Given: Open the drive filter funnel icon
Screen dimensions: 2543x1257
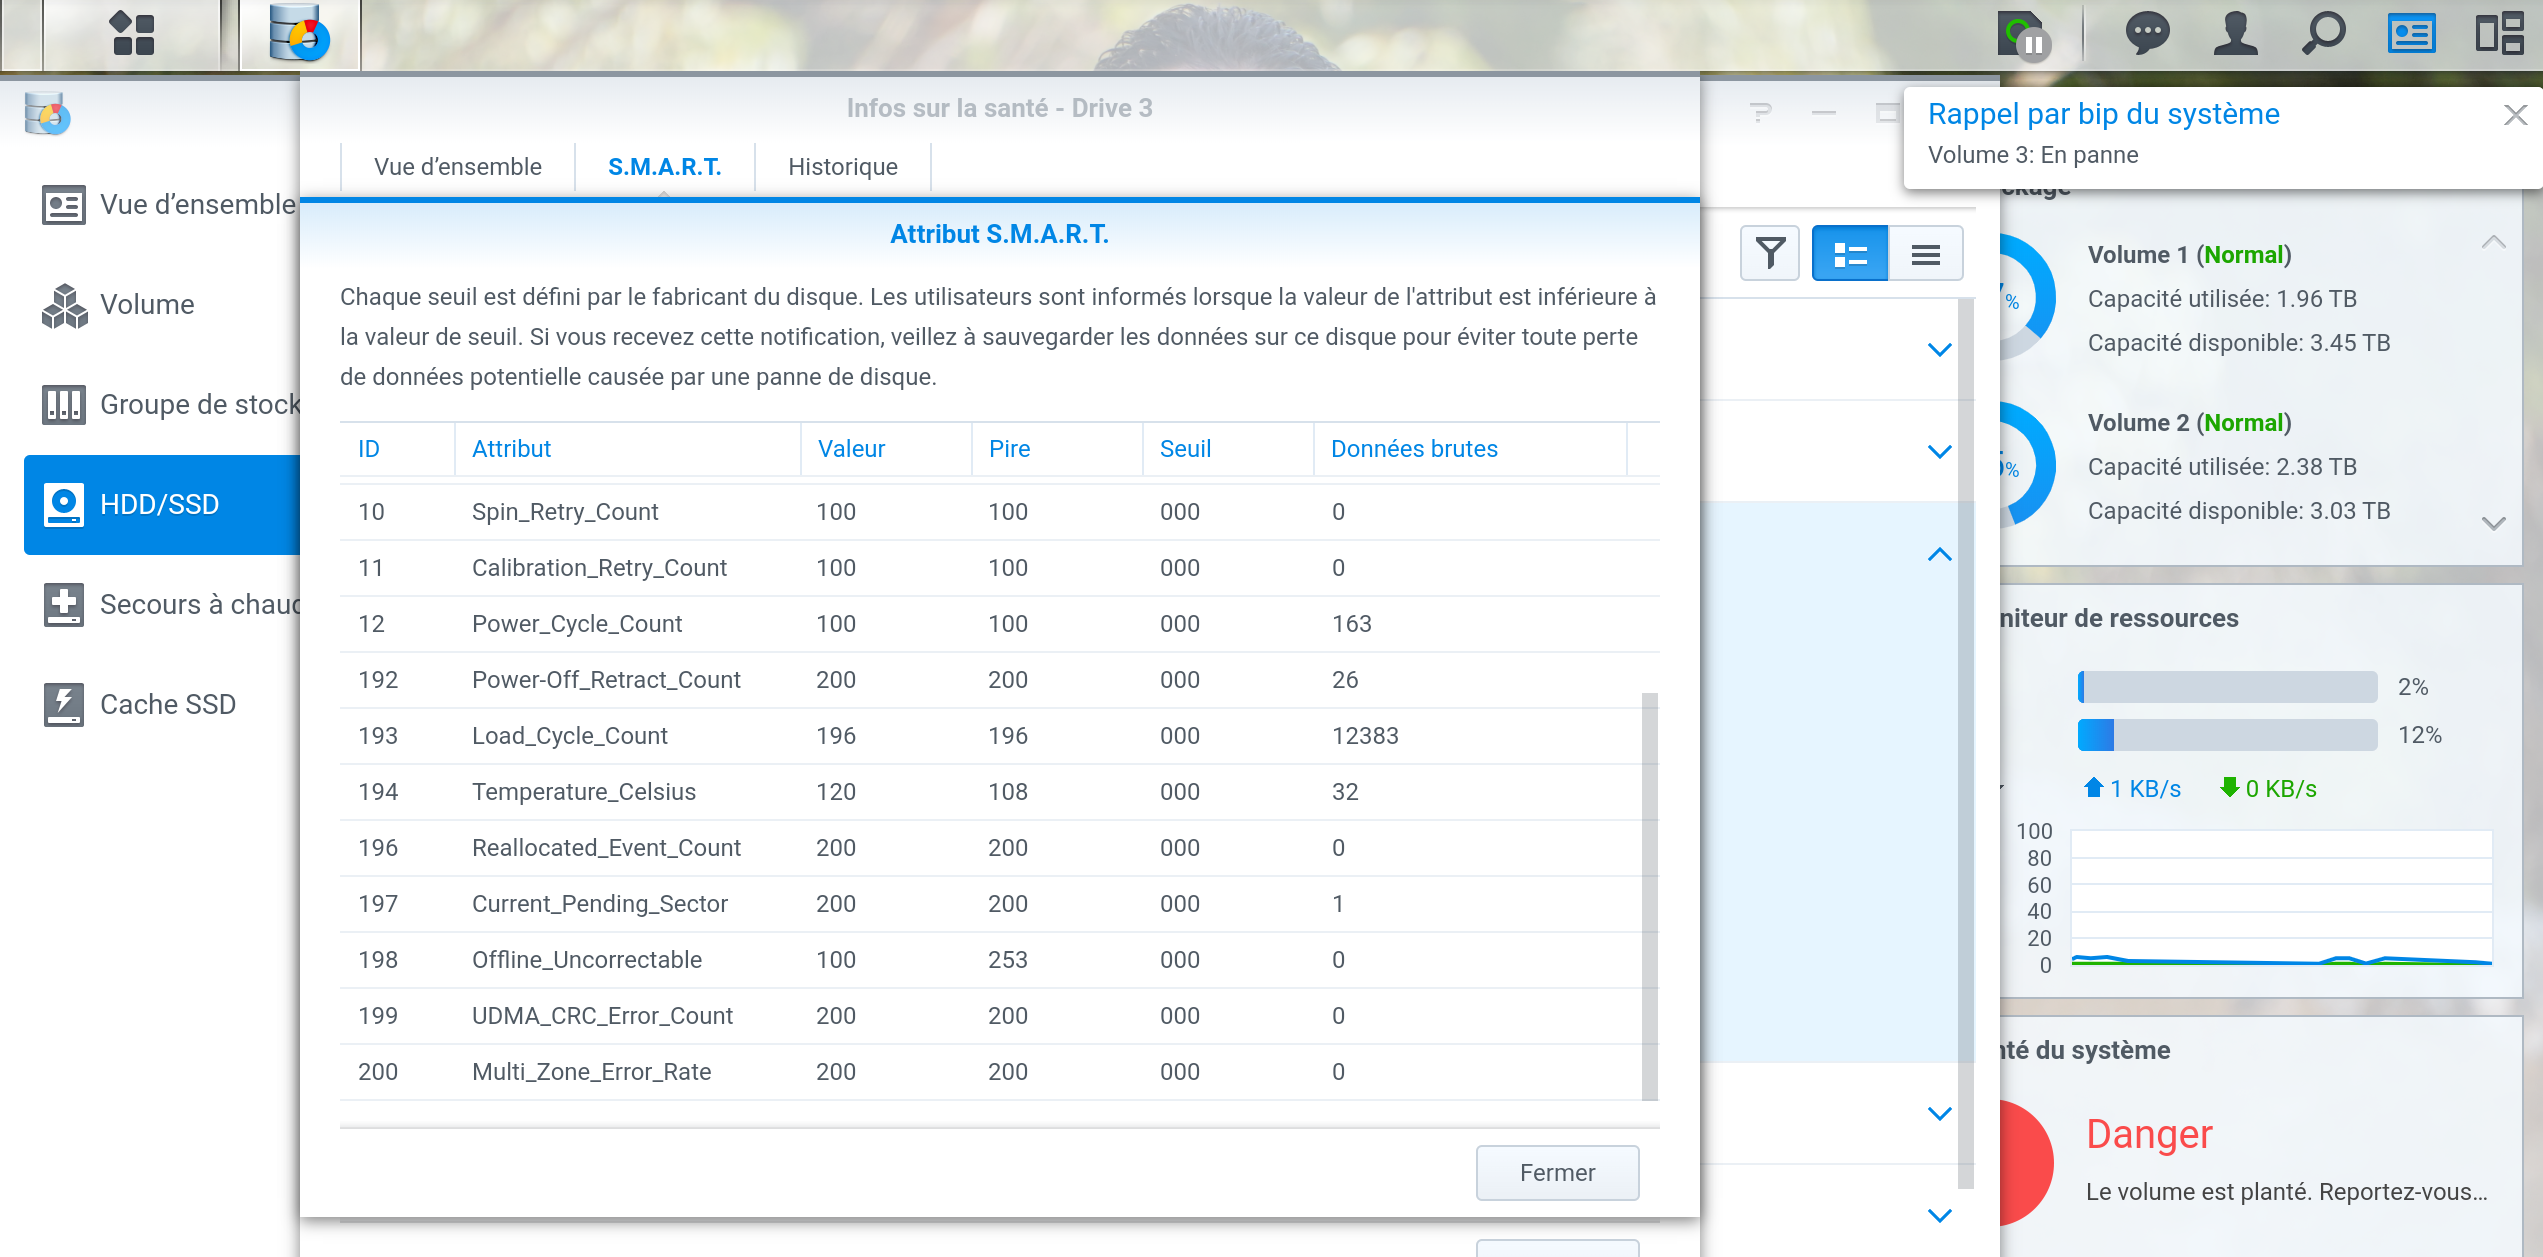Looking at the screenshot, I should (x=1770, y=254).
